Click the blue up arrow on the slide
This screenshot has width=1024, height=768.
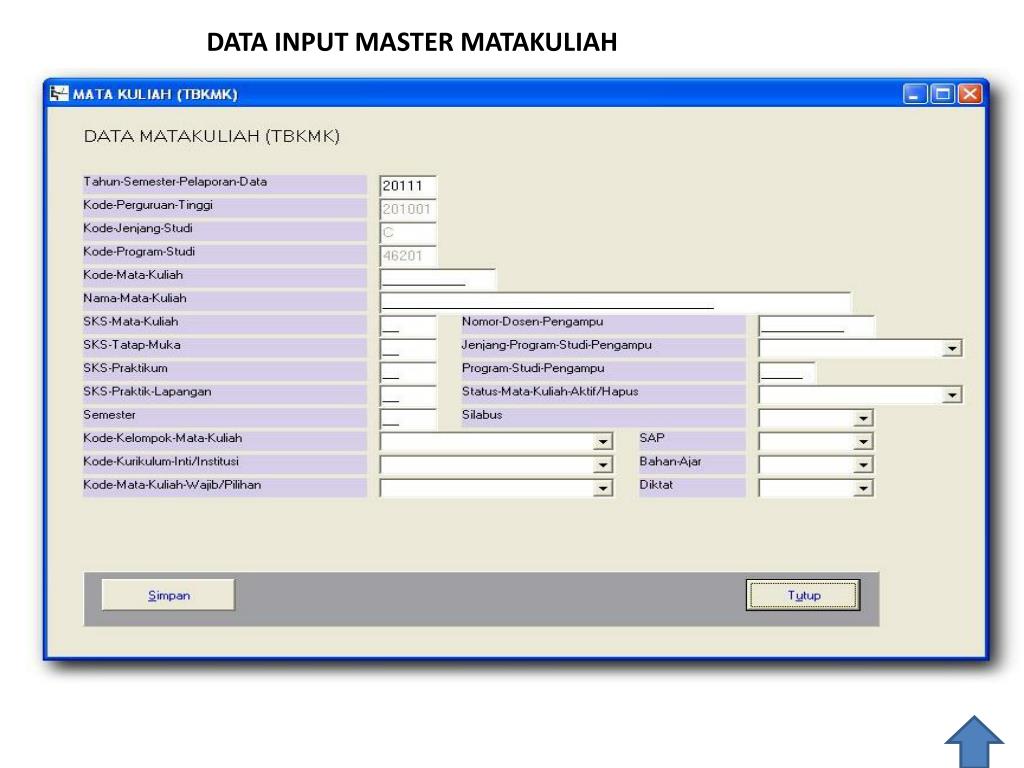coord(974,742)
